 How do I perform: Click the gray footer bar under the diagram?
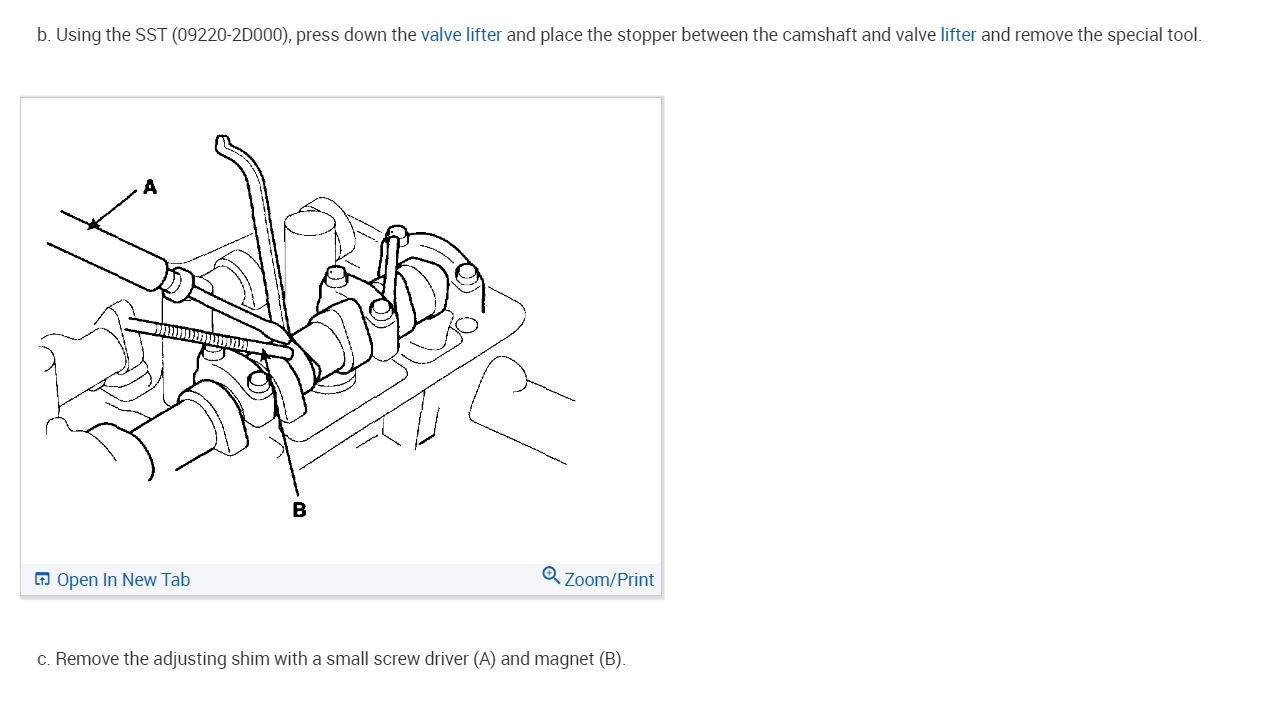[x=341, y=580]
